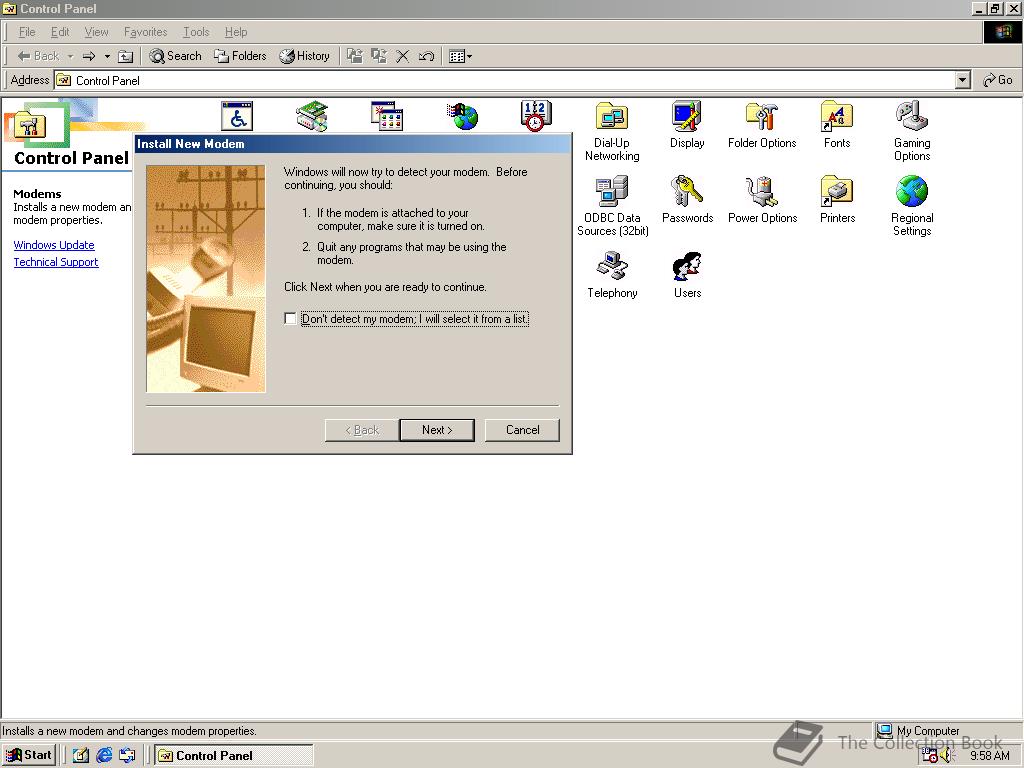Open Folder Options icon

coord(762,125)
